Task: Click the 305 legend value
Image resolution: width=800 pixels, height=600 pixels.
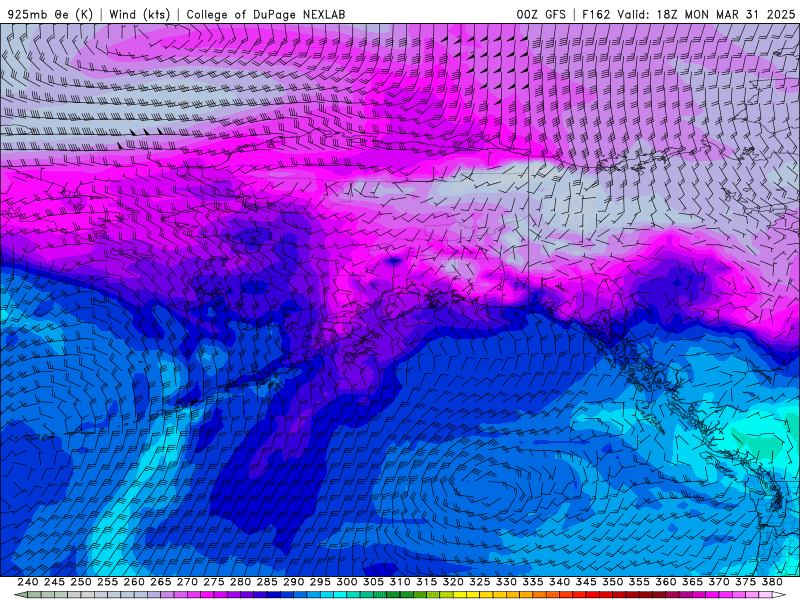Action: tap(373, 582)
